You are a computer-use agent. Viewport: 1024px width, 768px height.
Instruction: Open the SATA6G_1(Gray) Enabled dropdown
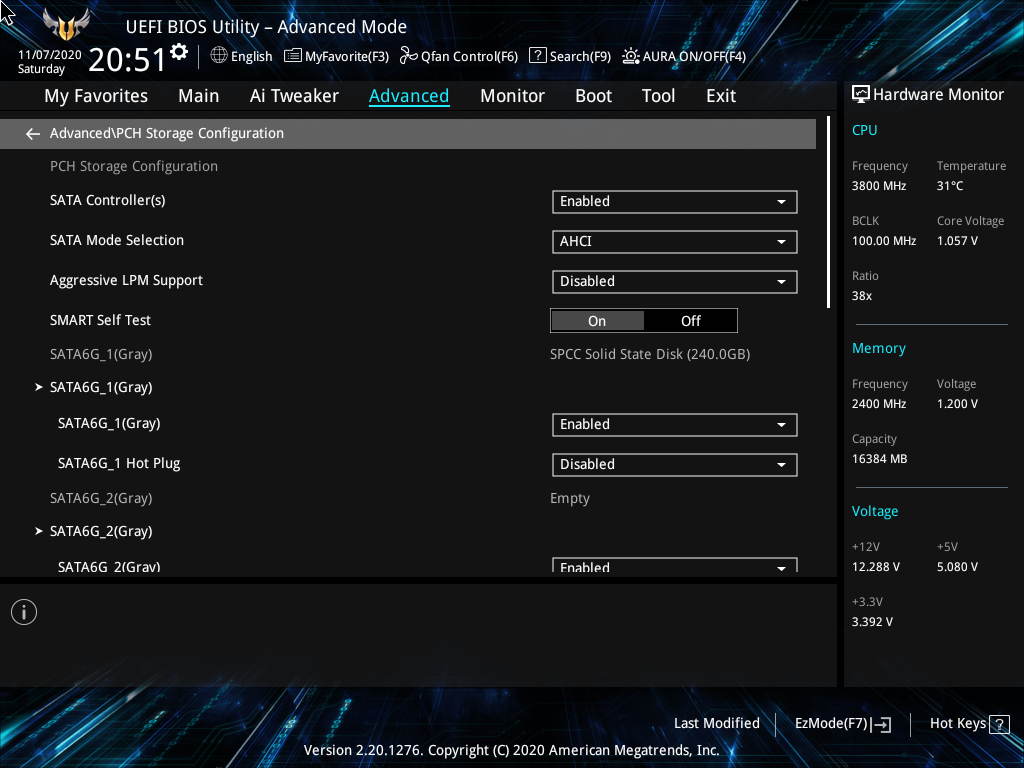675,424
